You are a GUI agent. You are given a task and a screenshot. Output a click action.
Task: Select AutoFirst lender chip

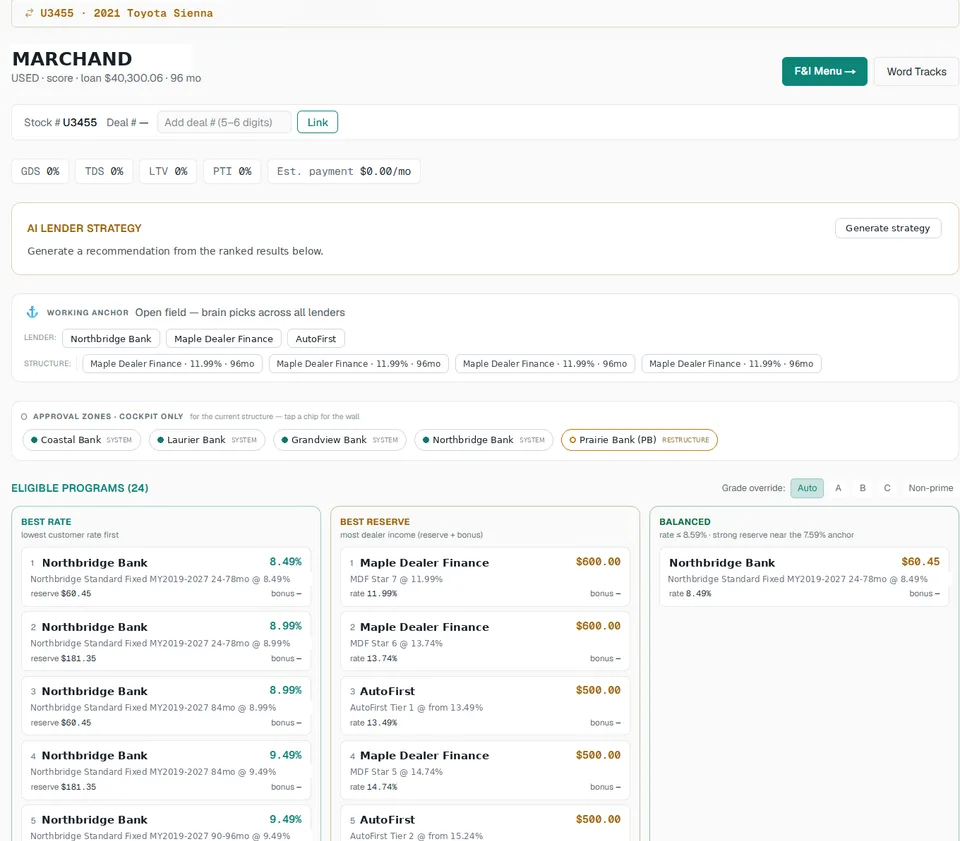(x=316, y=338)
